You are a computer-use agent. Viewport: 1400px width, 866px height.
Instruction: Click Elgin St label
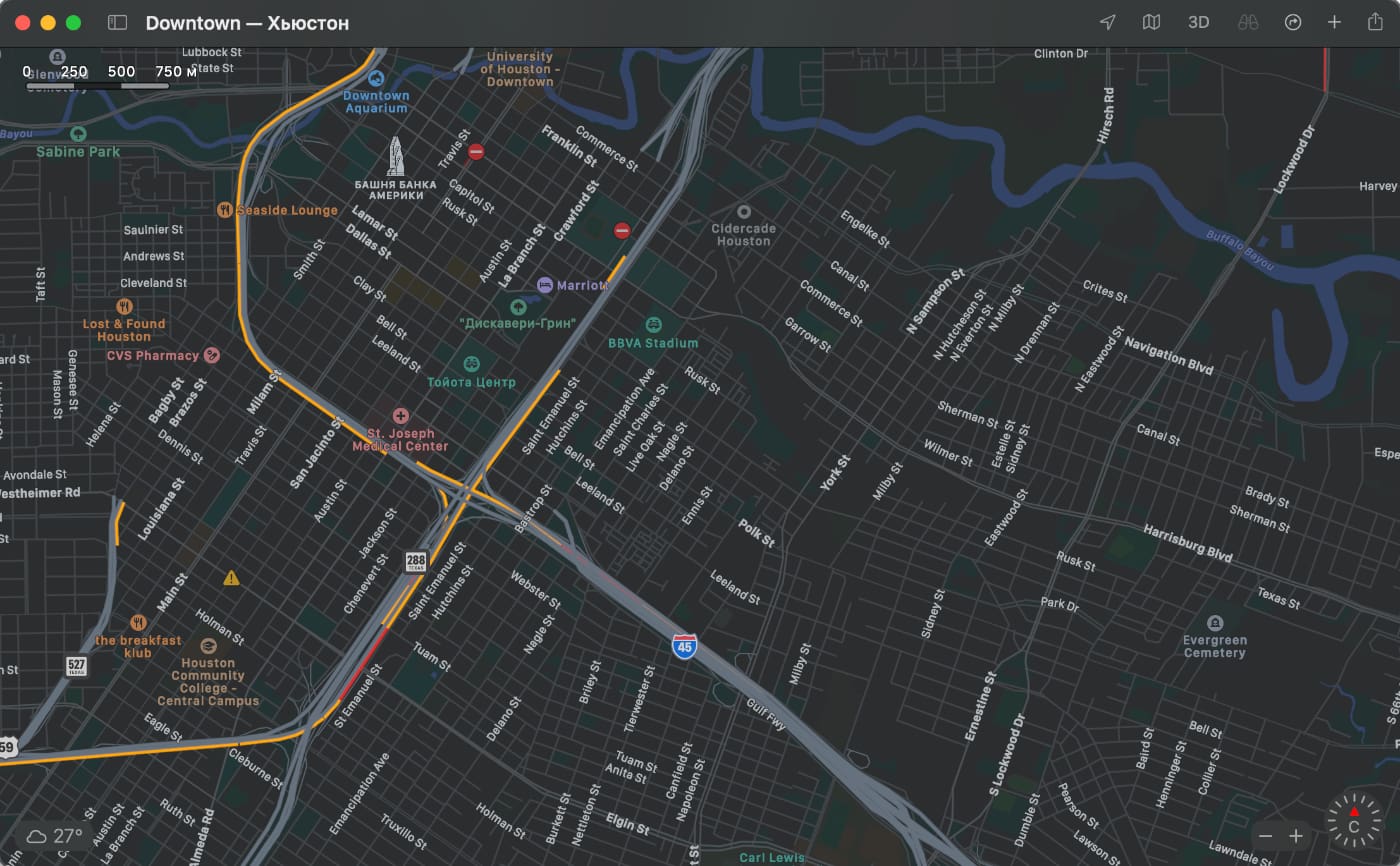628,824
